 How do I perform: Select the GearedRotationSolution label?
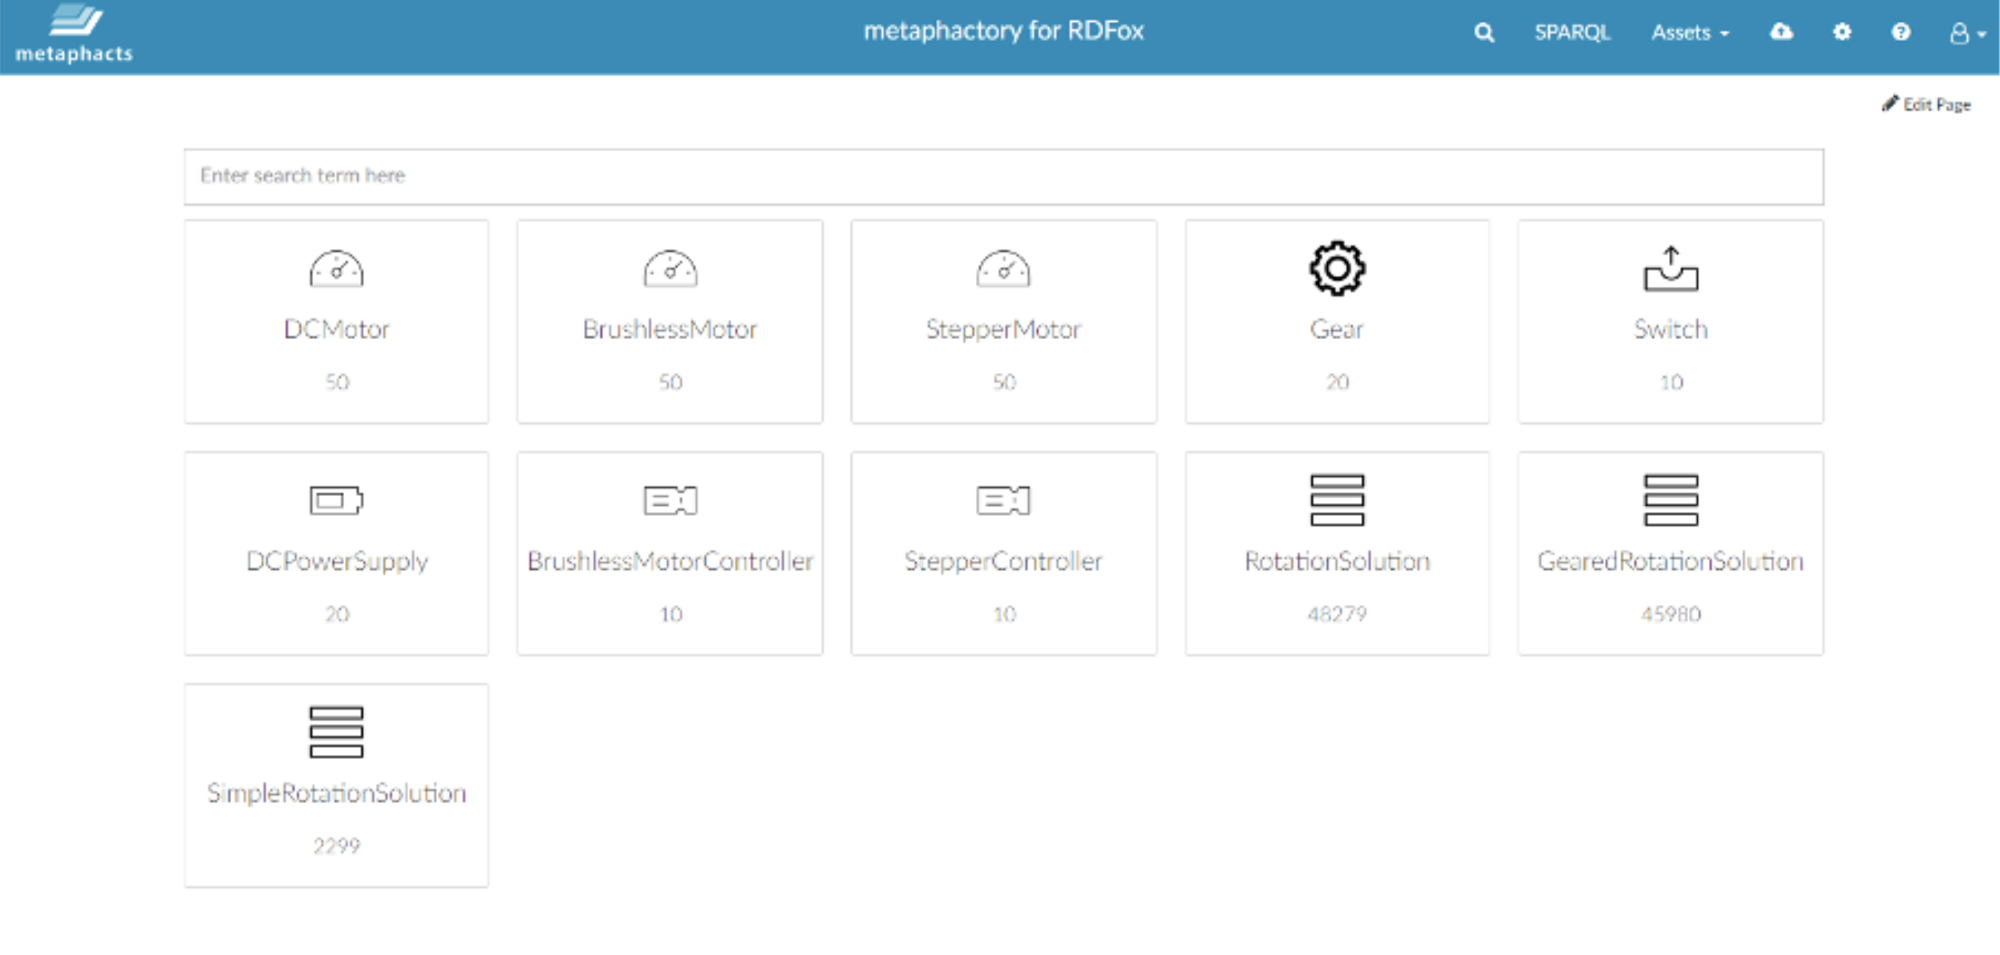pos(1671,561)
